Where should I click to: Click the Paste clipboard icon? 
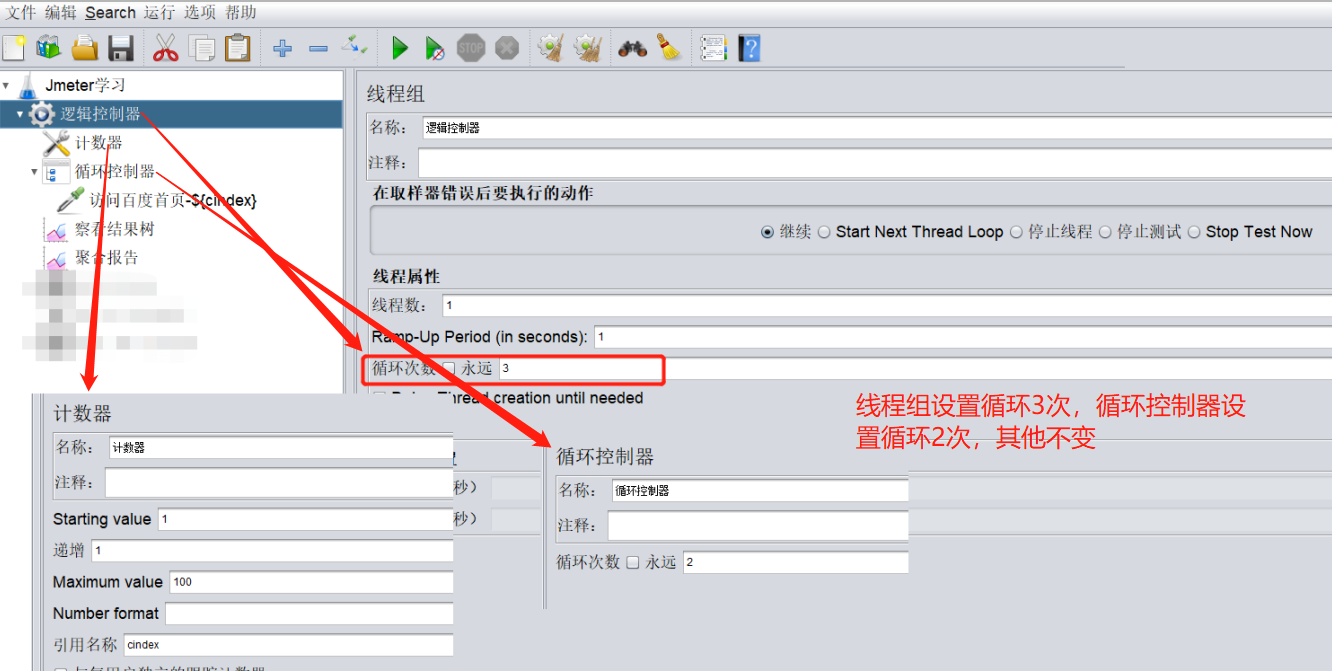coord(238,47)
